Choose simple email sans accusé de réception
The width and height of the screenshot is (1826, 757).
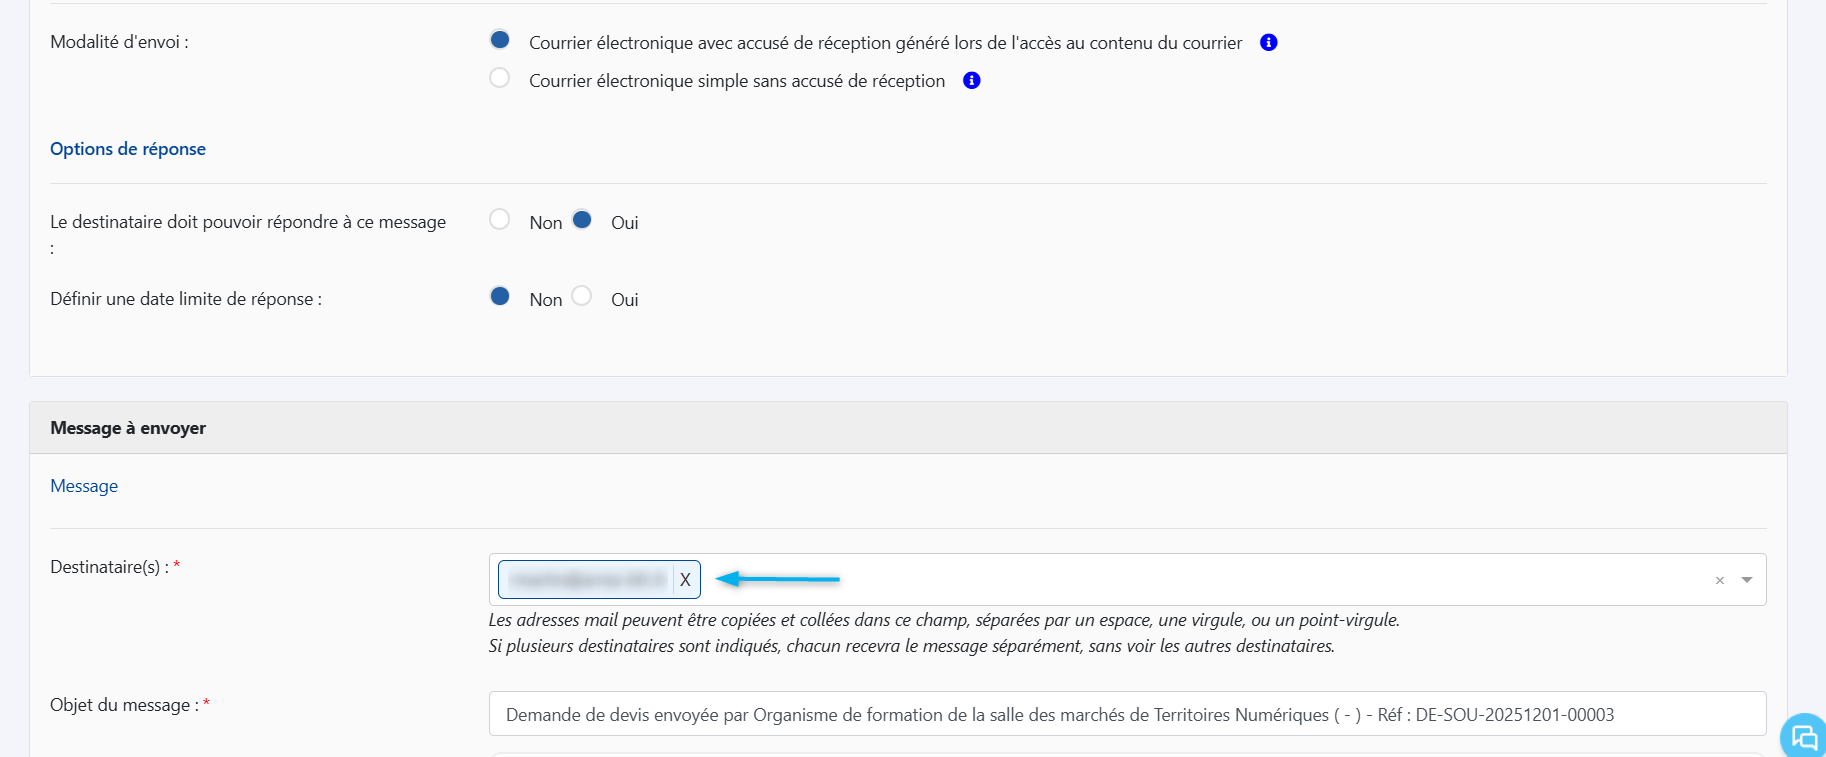coord(500,78)
